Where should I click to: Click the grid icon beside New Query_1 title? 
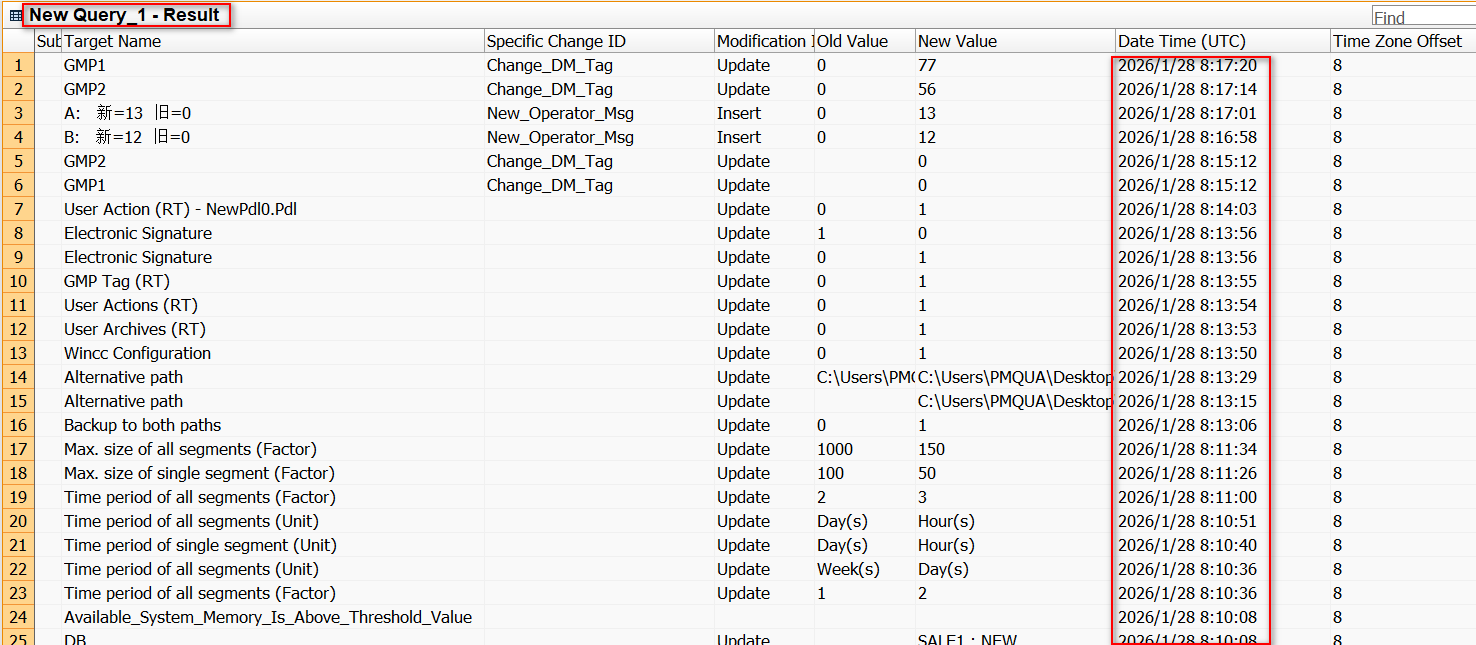15,16
